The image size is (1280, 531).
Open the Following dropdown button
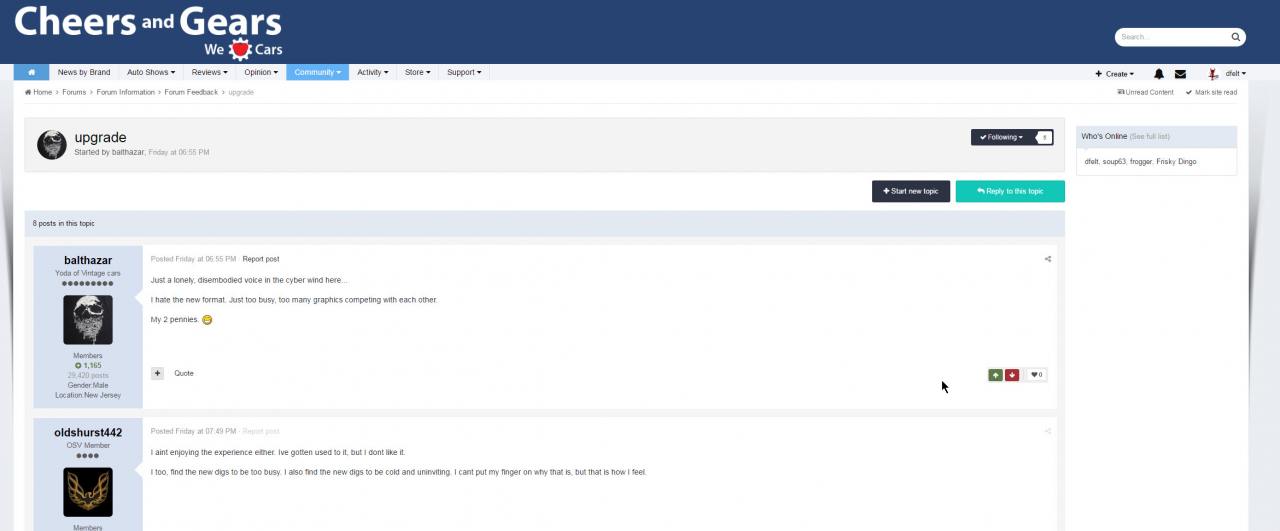pyautogui.click(x=1001, y=137)
